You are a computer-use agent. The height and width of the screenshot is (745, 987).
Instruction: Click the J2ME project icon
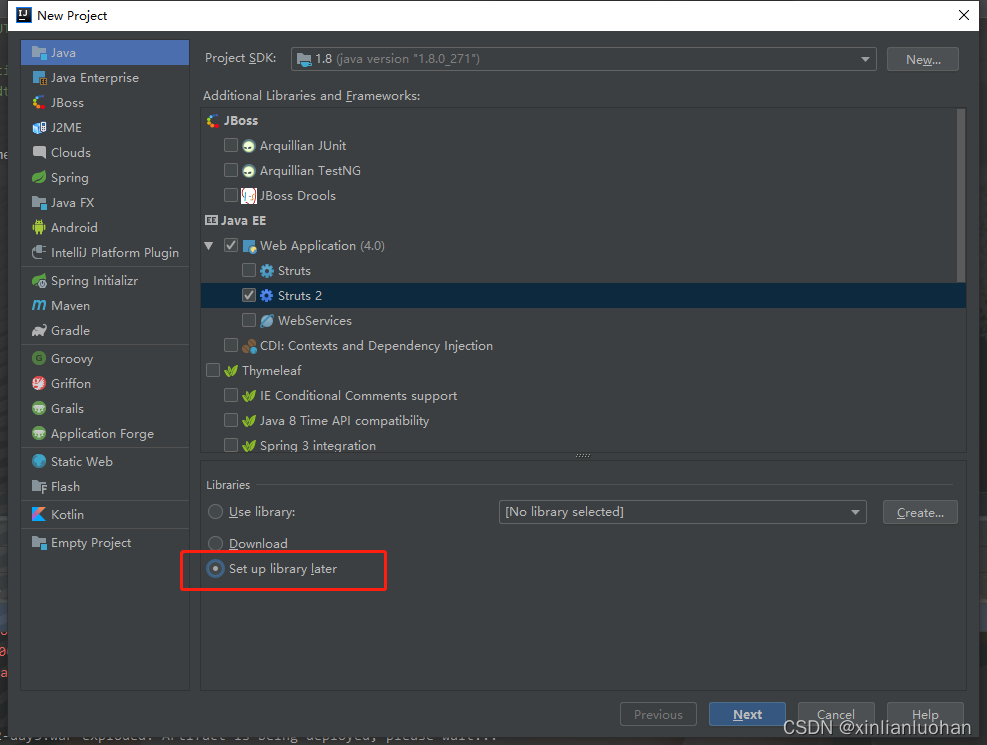point(39,128)
